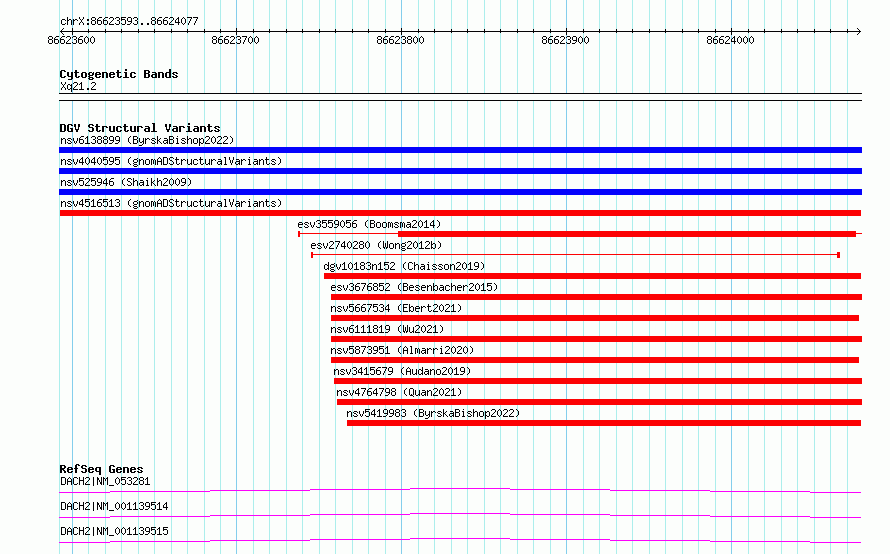Image resolution: width=890 pixels, height=554 pixels.
Task: Click the thin red line of esv2740280
Action: [x=575, y=255]
